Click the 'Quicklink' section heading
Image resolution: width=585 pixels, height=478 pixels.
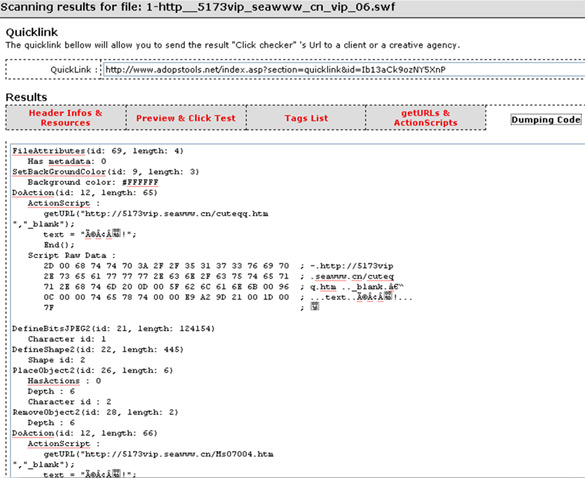(32, 32)
